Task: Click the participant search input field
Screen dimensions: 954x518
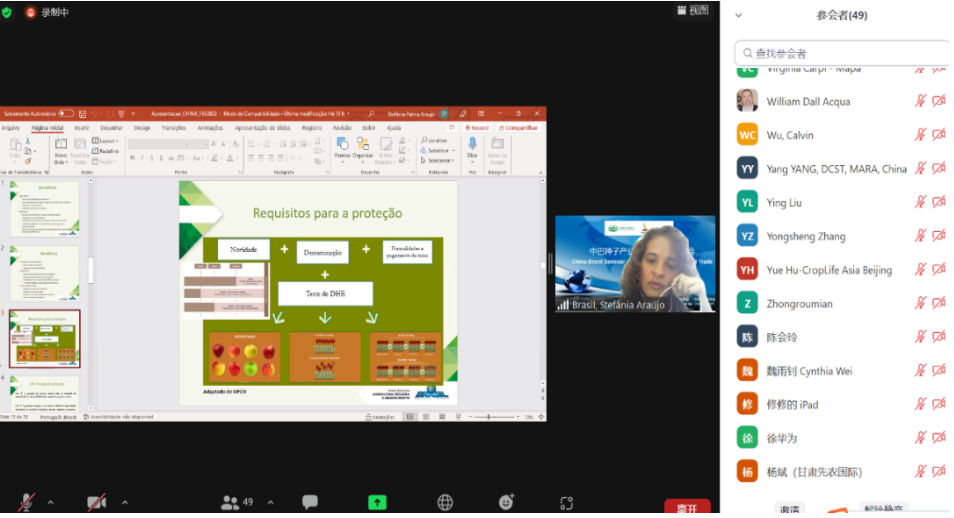Action: pos(838,53)
